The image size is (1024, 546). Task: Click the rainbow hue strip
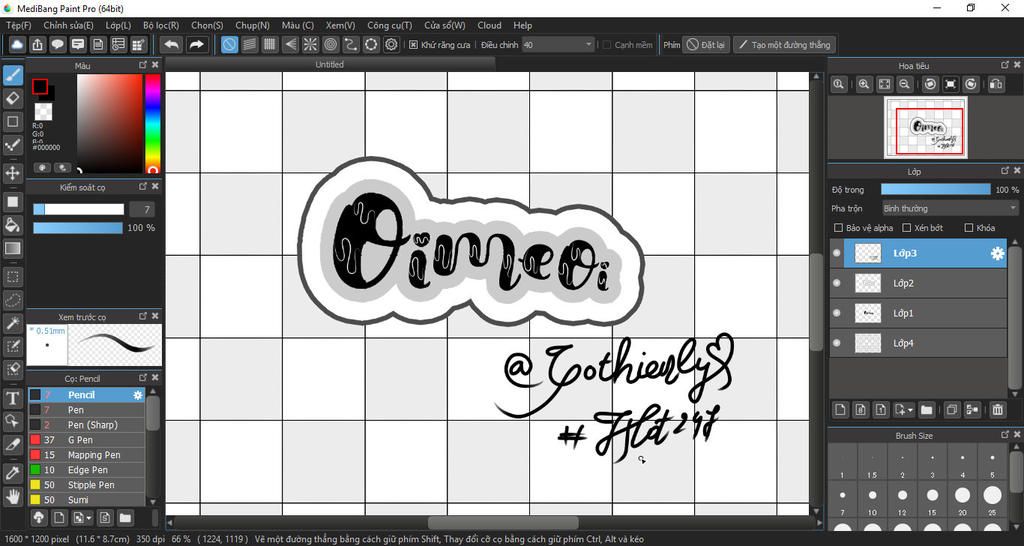[152, 123]
